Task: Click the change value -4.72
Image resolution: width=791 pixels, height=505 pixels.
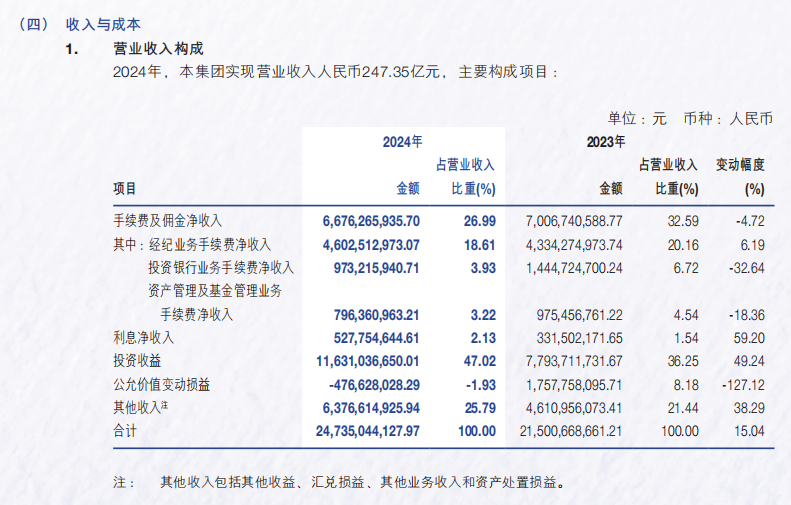Action: [750, 221]
